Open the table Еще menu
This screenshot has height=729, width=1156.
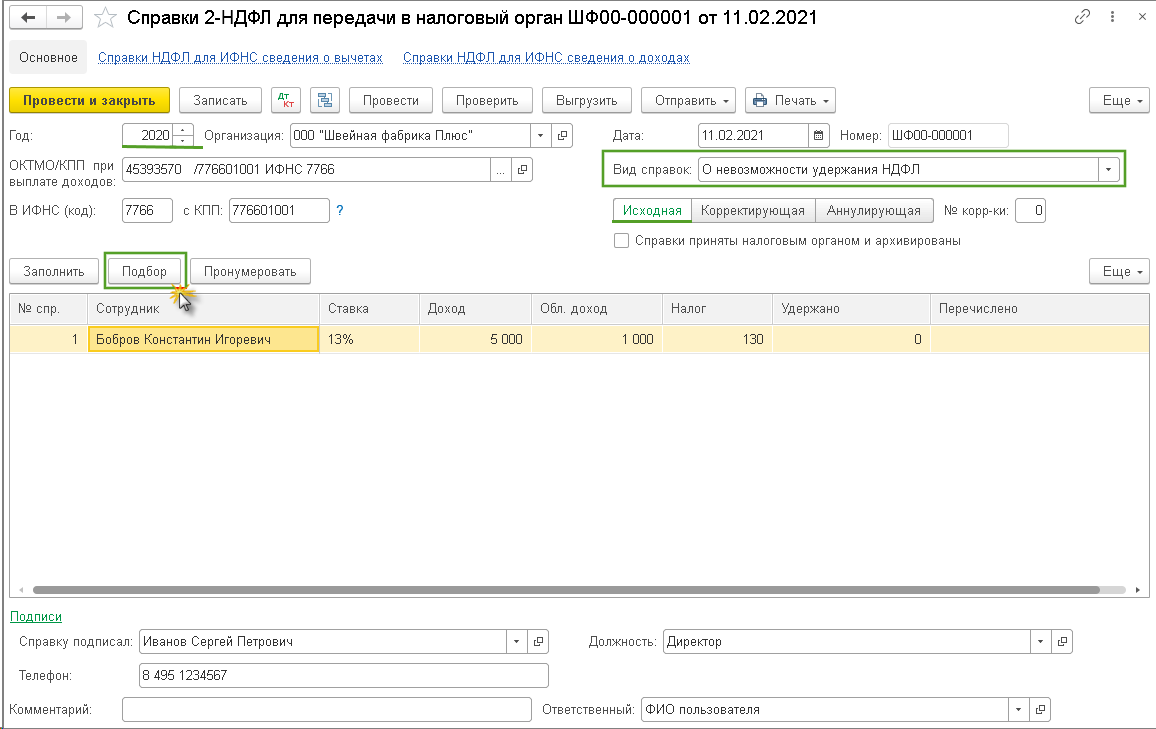(x=1119, y=271)
